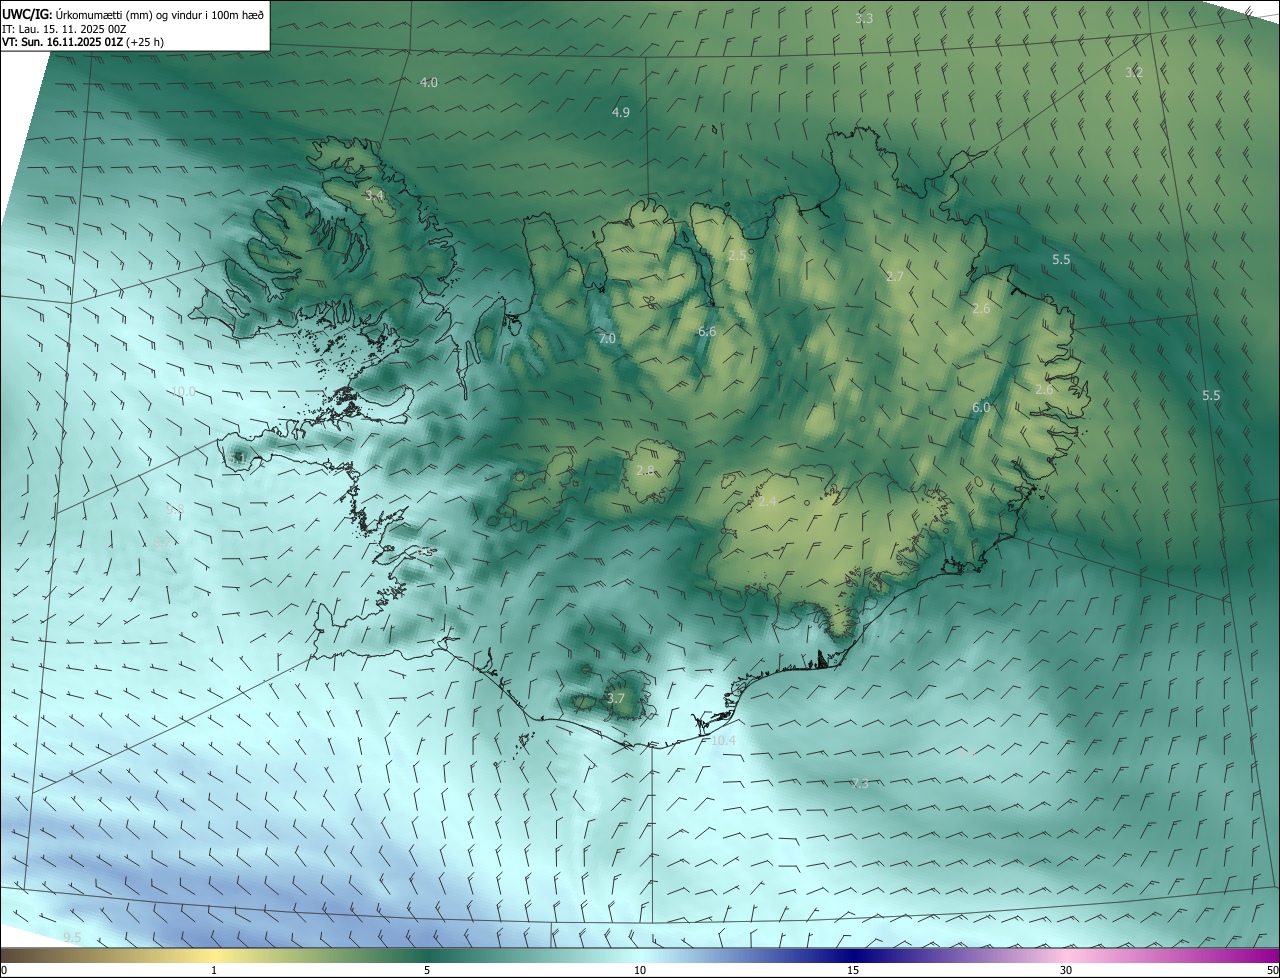Click the 3.3 value at the top edge

[864, 18]
